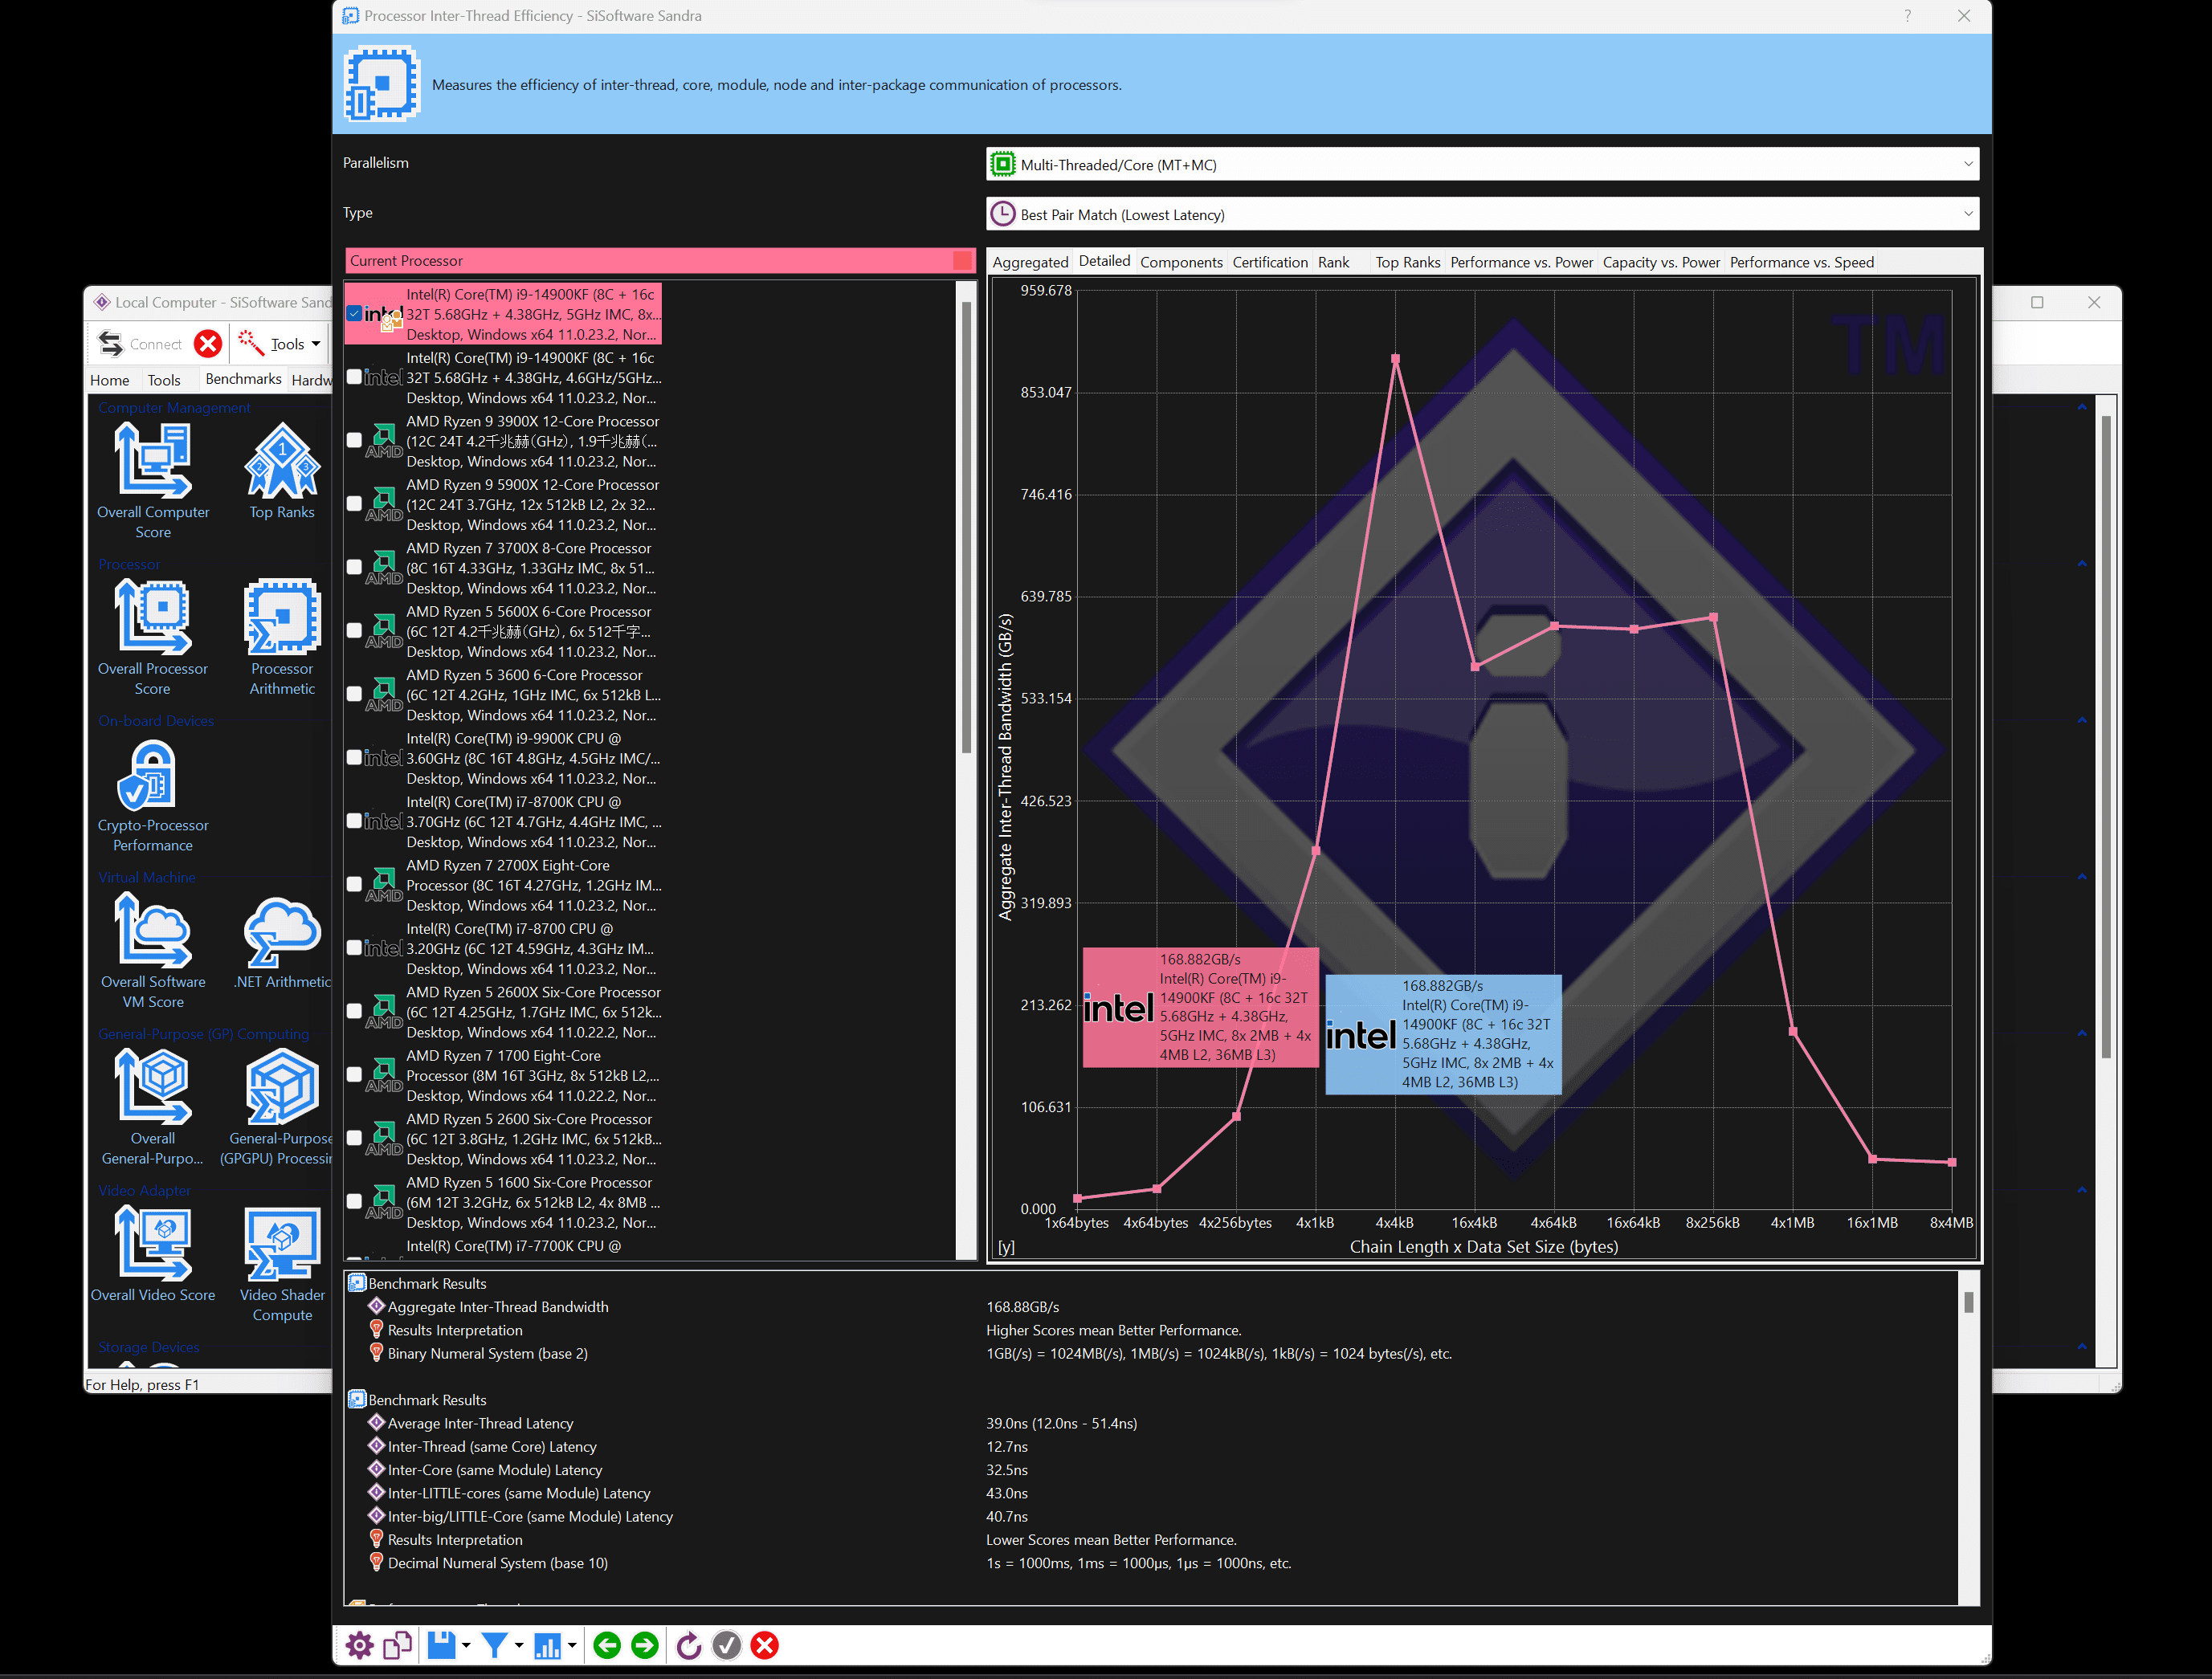Check the AMD Ryzen 9 5900X checkbox
The height and width of the screenshot is (1679, 2212).
(354, 504)
